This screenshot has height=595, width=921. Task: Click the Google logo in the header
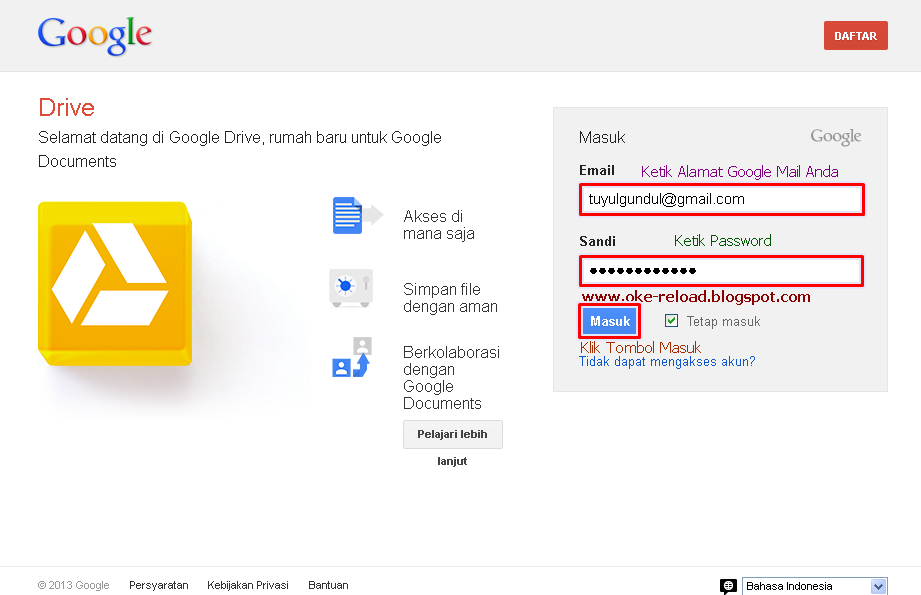click(95, 36)
